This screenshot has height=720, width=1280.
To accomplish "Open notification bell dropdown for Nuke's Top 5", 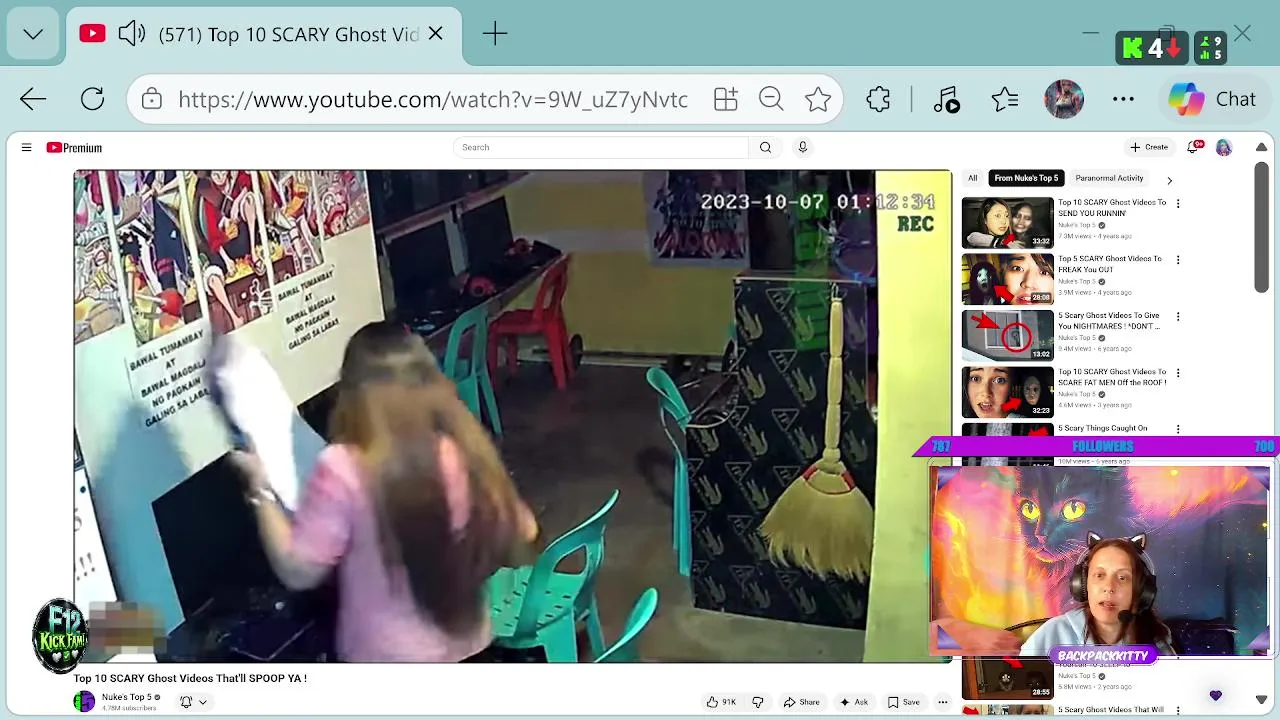I will [193, 702].
